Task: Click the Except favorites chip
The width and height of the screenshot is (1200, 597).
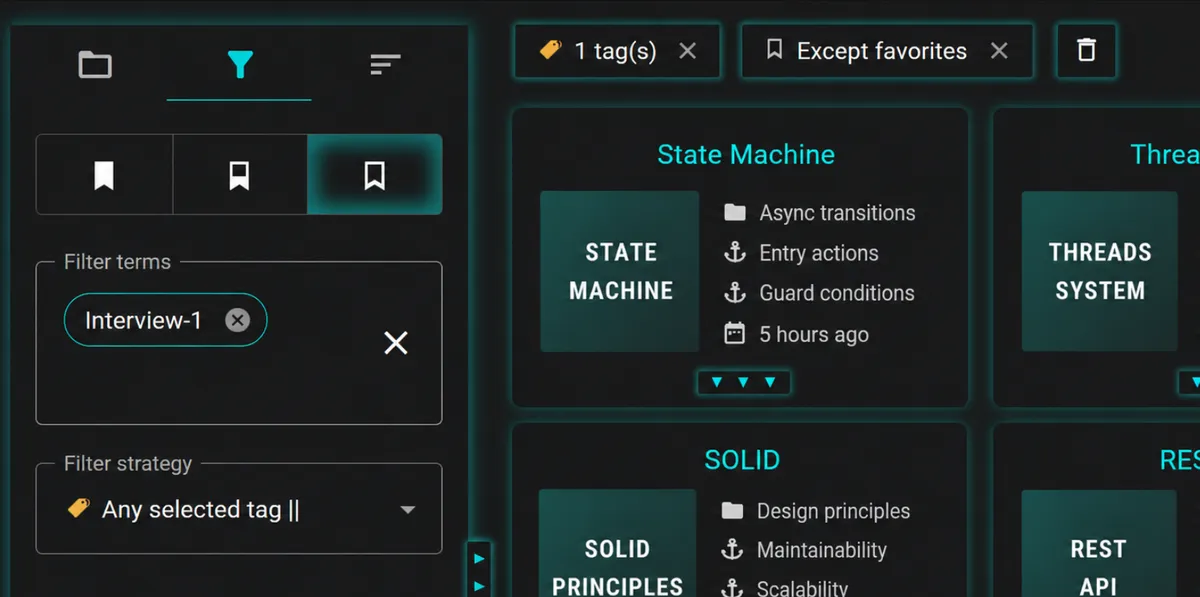Action: coord(887,51)
